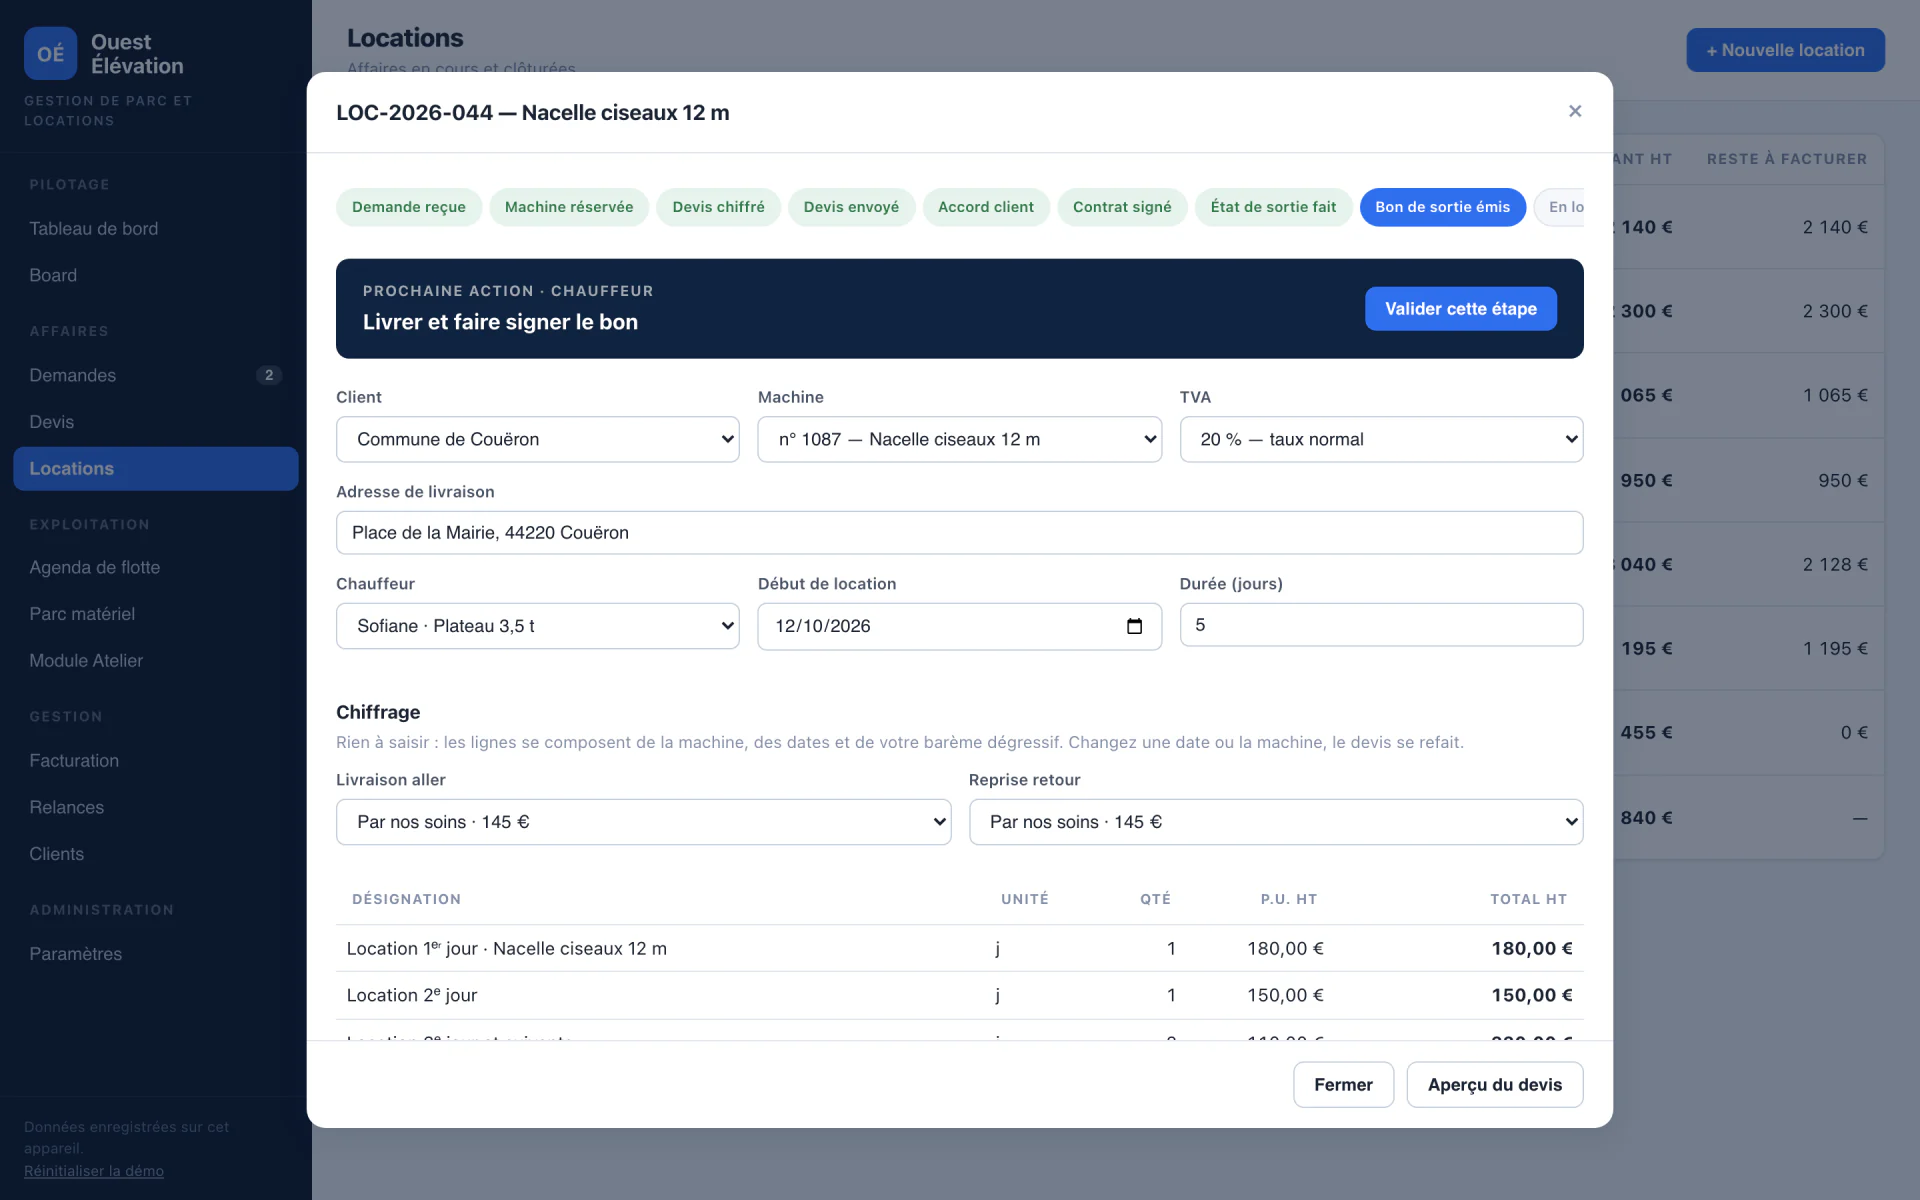The height and width of the screenshot is (1200, 1920).
Task: Open the Client dropdown
Action: pos(538,439)
